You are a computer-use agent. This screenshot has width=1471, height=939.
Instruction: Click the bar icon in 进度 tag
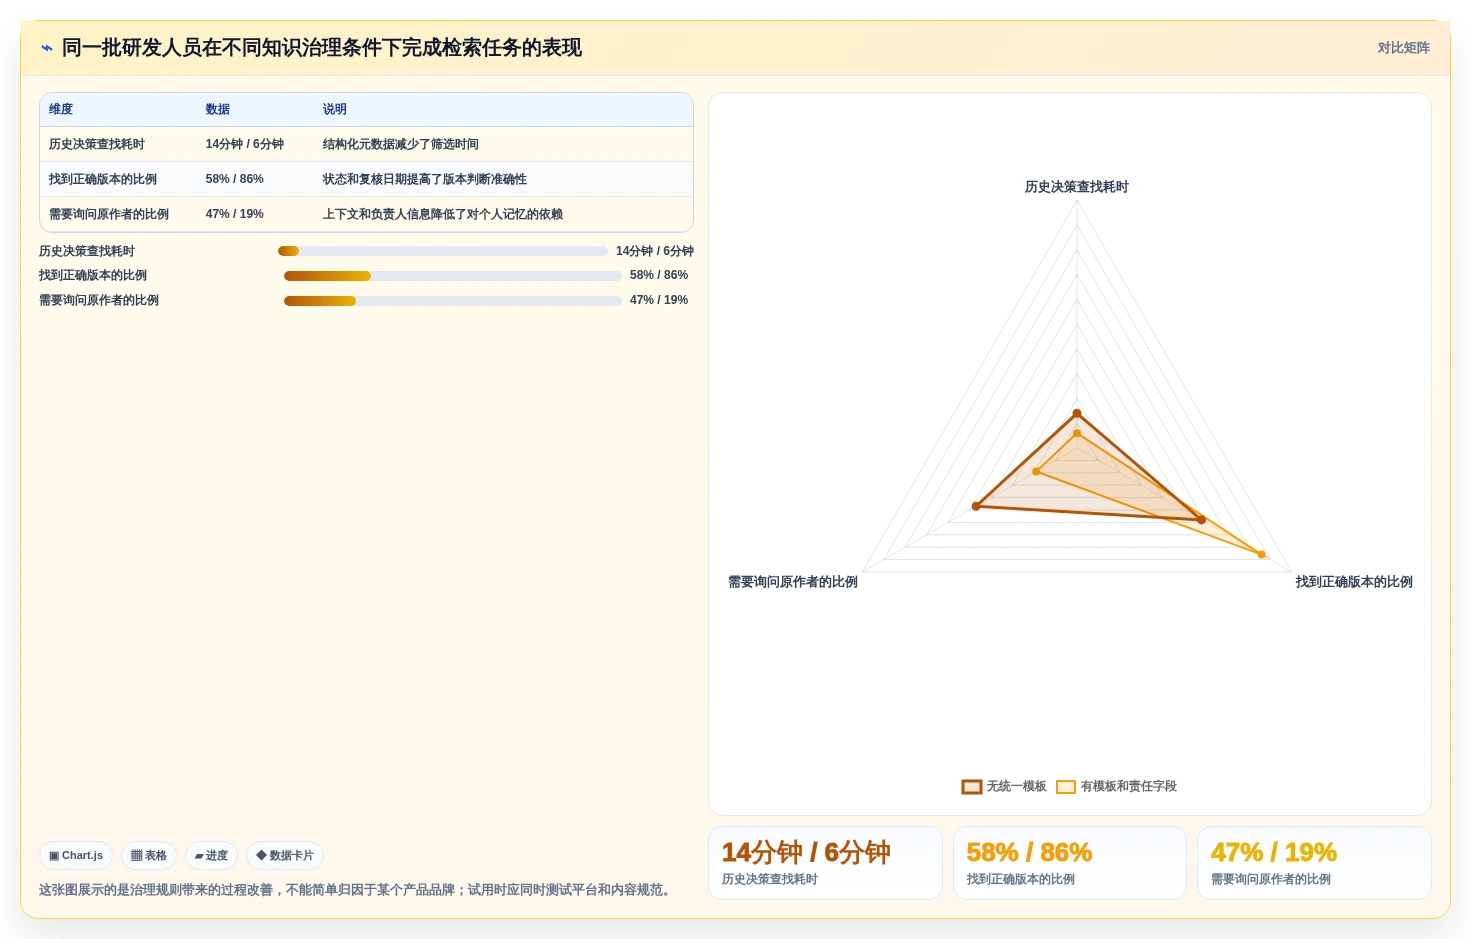coord(199,856)
